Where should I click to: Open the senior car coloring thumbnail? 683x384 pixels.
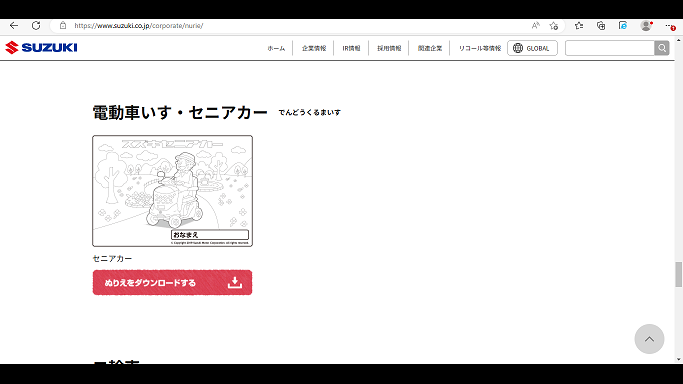[172, 191]
